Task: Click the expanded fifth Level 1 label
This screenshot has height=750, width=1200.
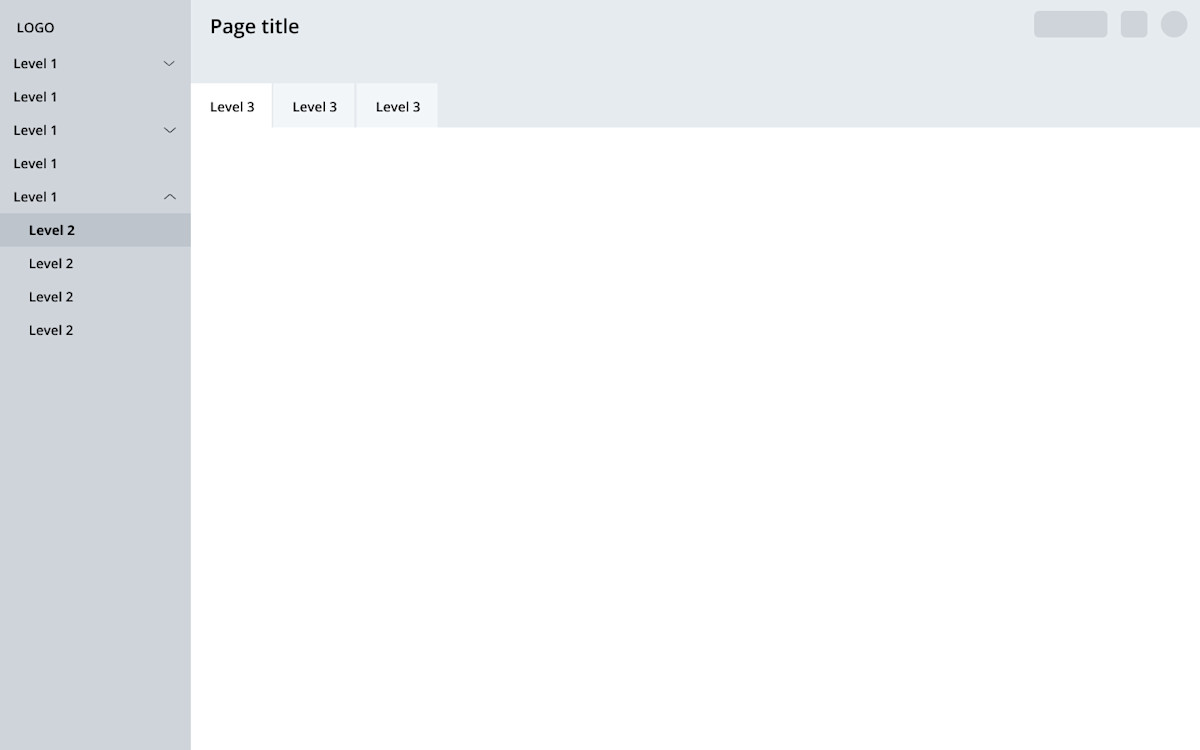Action: pos(35,197)
